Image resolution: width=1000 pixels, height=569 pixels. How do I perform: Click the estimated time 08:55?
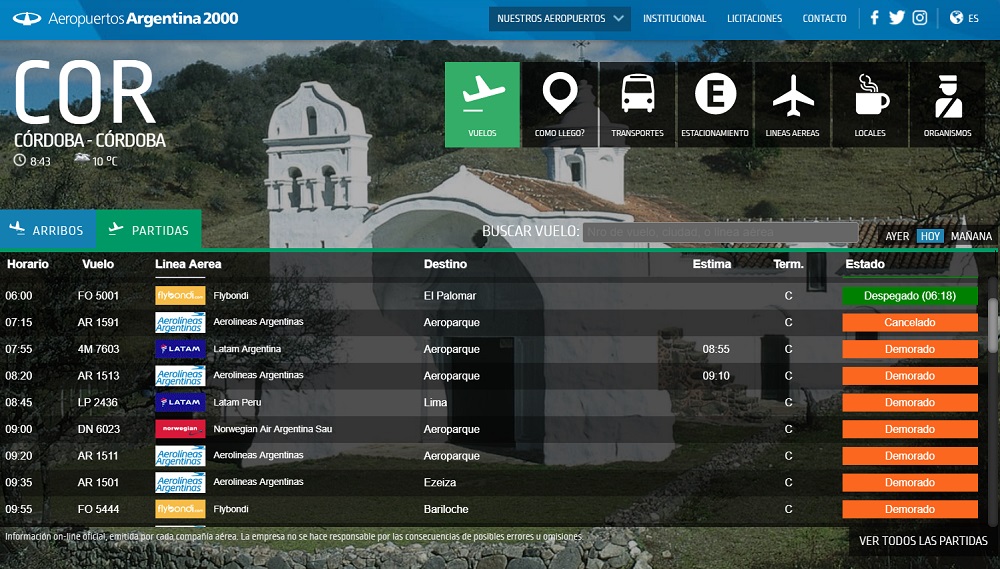[716, 349]
